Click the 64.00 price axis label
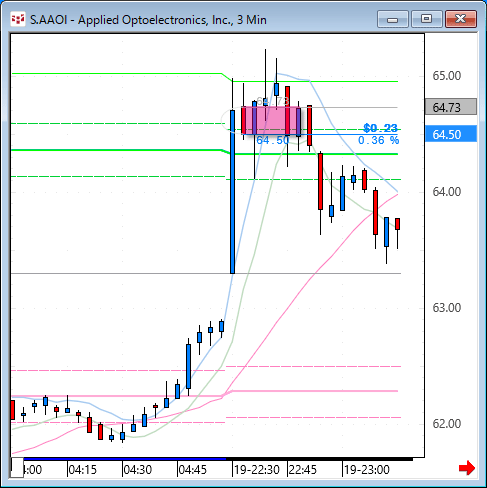Viewport: 487px width, 488px height. [x=447, y=192]
